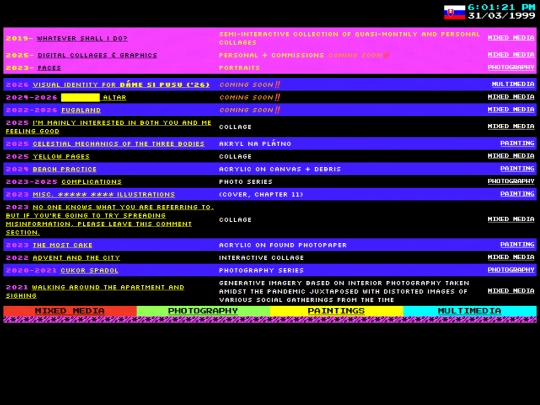Viewport: 540px width, 405px height.
Task: Click Mixed Media tag in Advent and the City row
Action: (511, 257)
